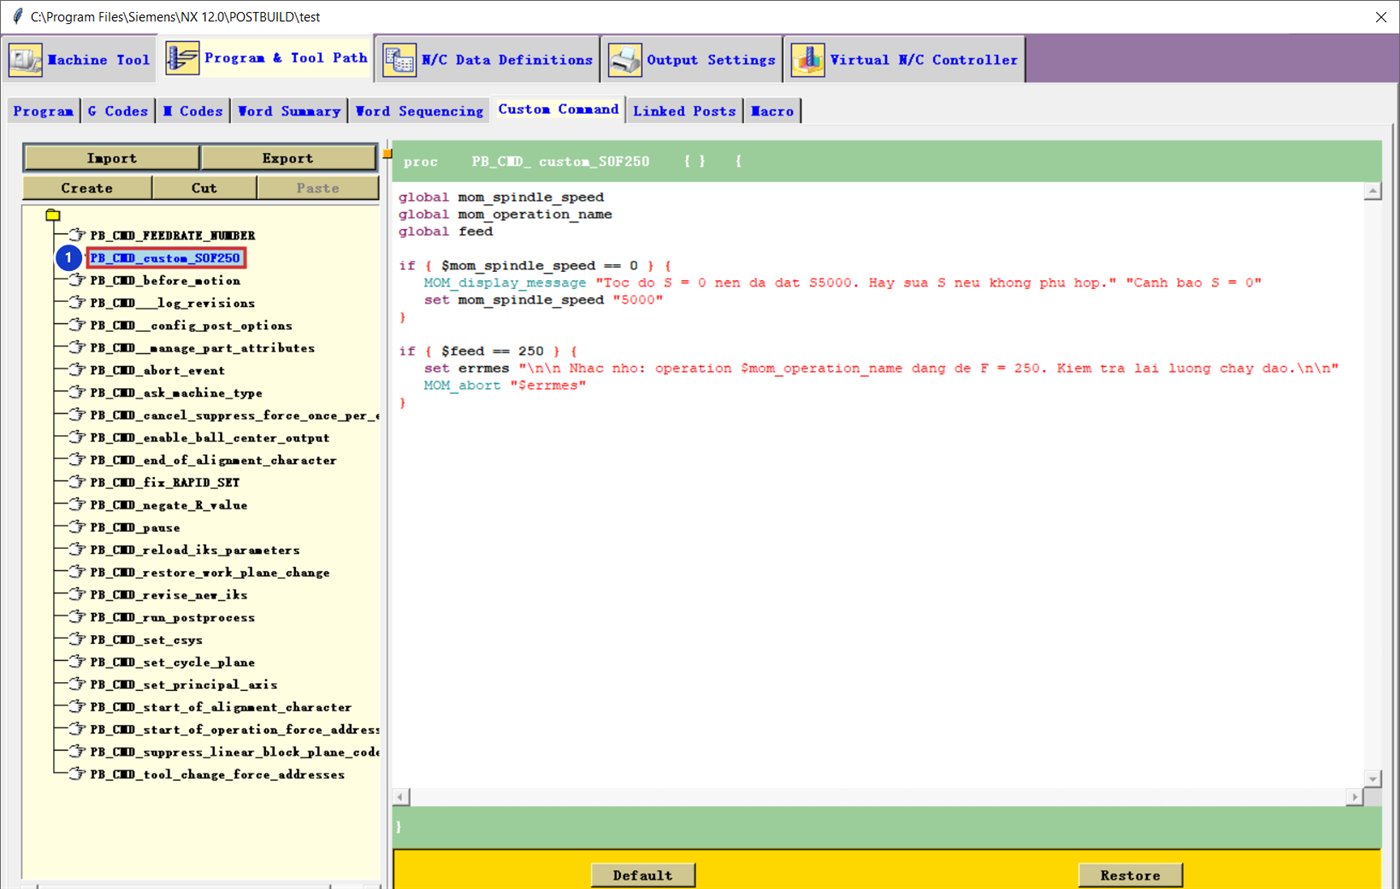The width and height of the screenshot is (1400, 889).
Task: Click the hand icon beside PB_CMD_run_postprocess
Action: 77,618
